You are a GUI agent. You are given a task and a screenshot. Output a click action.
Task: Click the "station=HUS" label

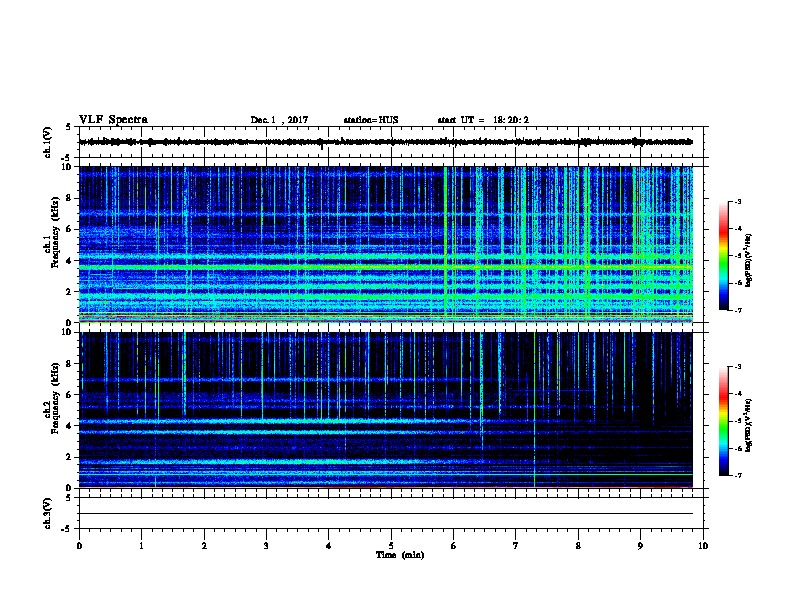[x=371, y=120]
